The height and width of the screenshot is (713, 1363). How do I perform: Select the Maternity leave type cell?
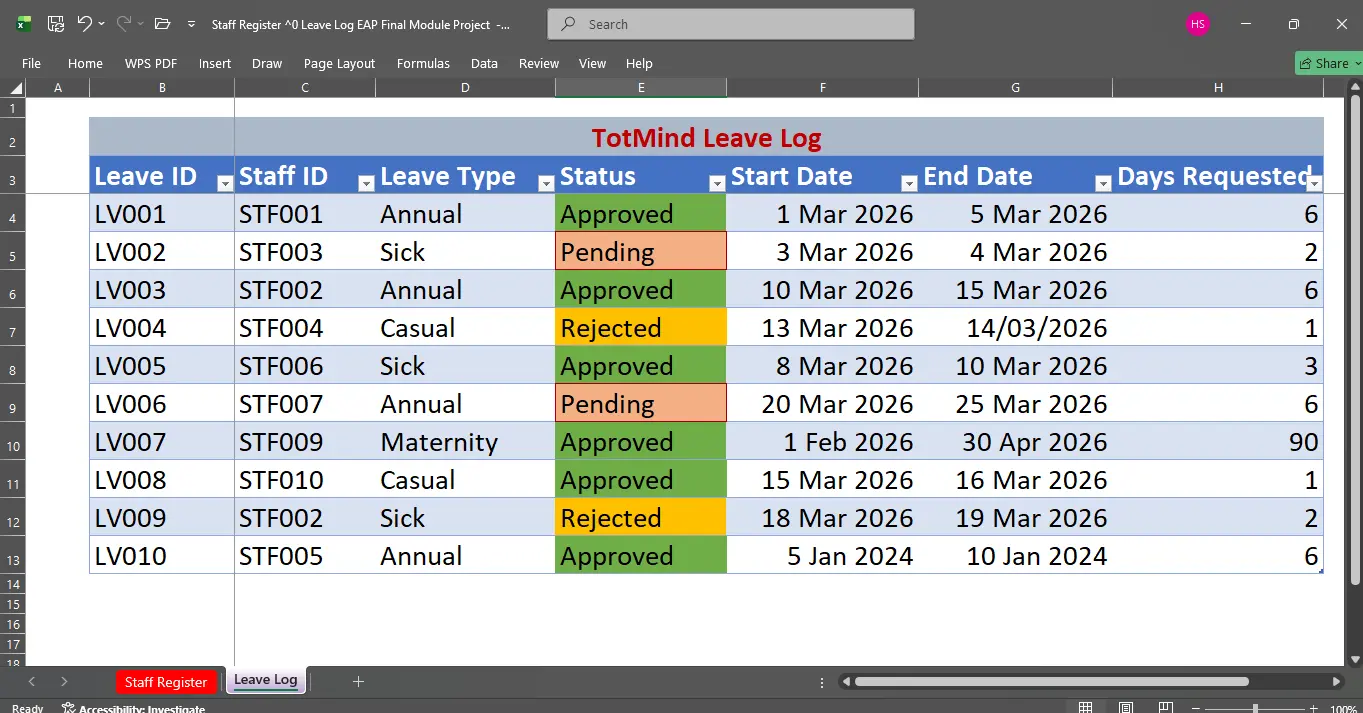pos(465,442)
